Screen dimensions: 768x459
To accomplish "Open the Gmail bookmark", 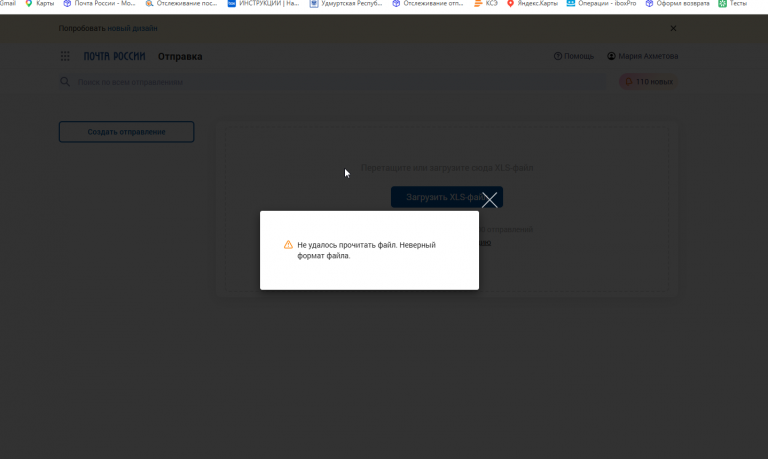I will pyautogui.click(x=7, y=3).
